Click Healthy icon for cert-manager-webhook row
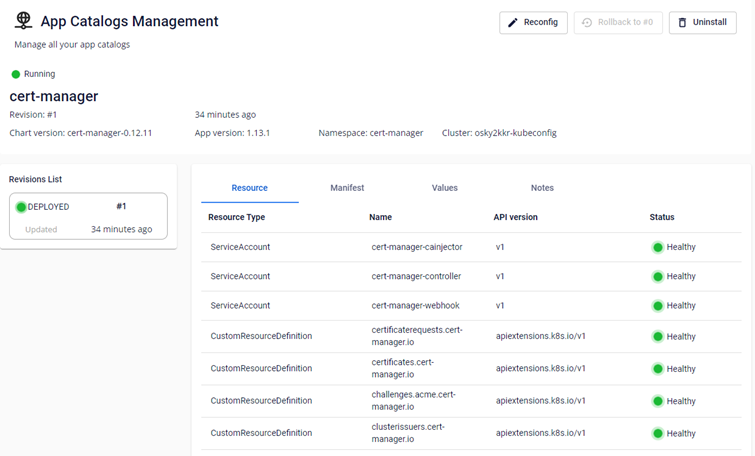Image resolution: width=755 pixels, height=456 pixels. coord(658,306)
